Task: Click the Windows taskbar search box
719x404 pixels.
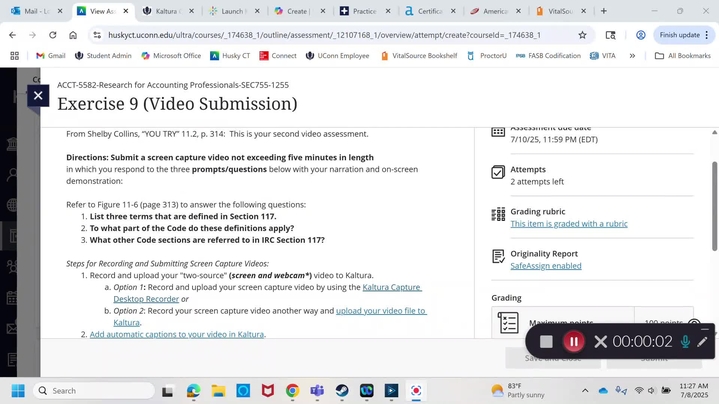Action: (x=95, y=391)
